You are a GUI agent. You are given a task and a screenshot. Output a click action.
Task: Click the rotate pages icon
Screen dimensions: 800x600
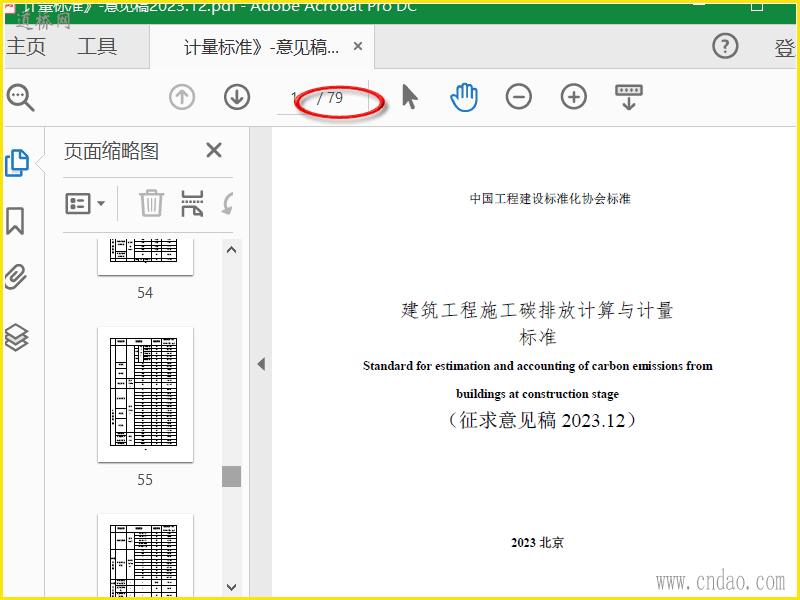(228, 203)
